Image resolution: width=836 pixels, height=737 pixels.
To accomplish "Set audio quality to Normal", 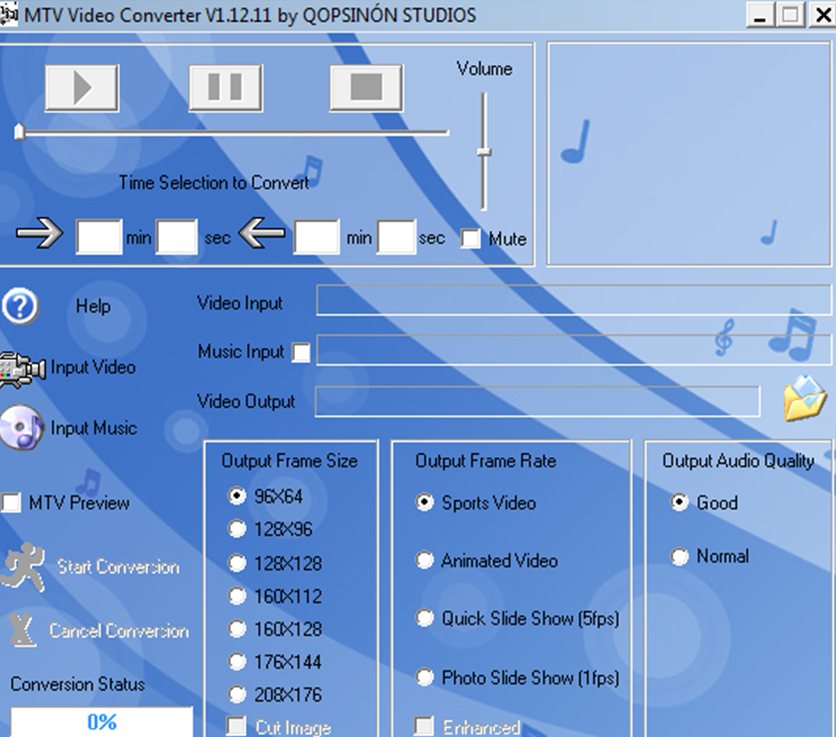I will point(680,556).
